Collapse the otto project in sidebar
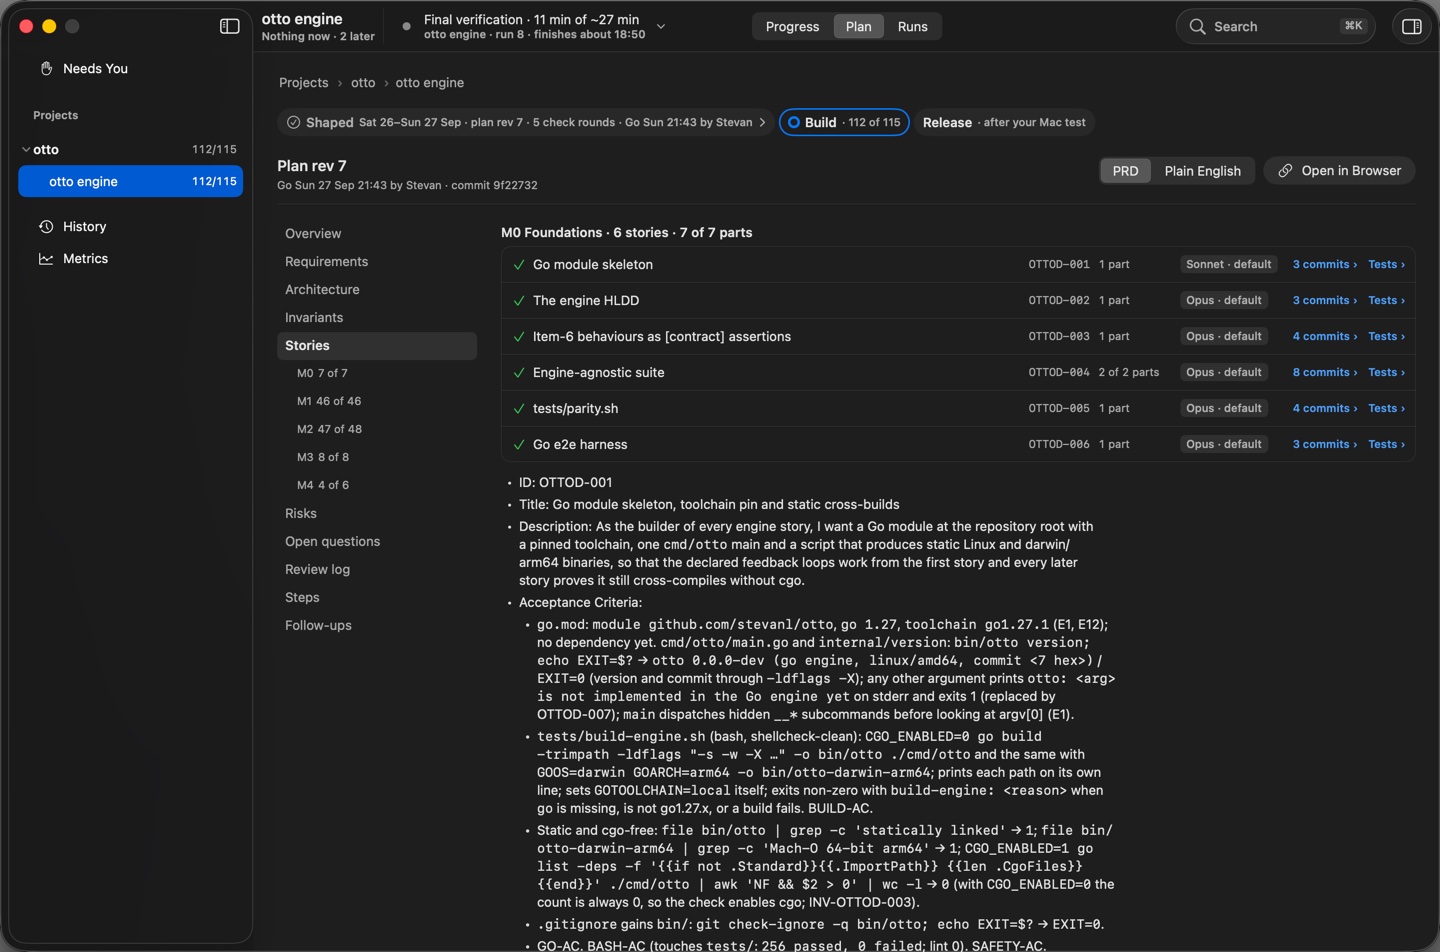The width and height of the screenshot is (1440, 952). [25, 149]
